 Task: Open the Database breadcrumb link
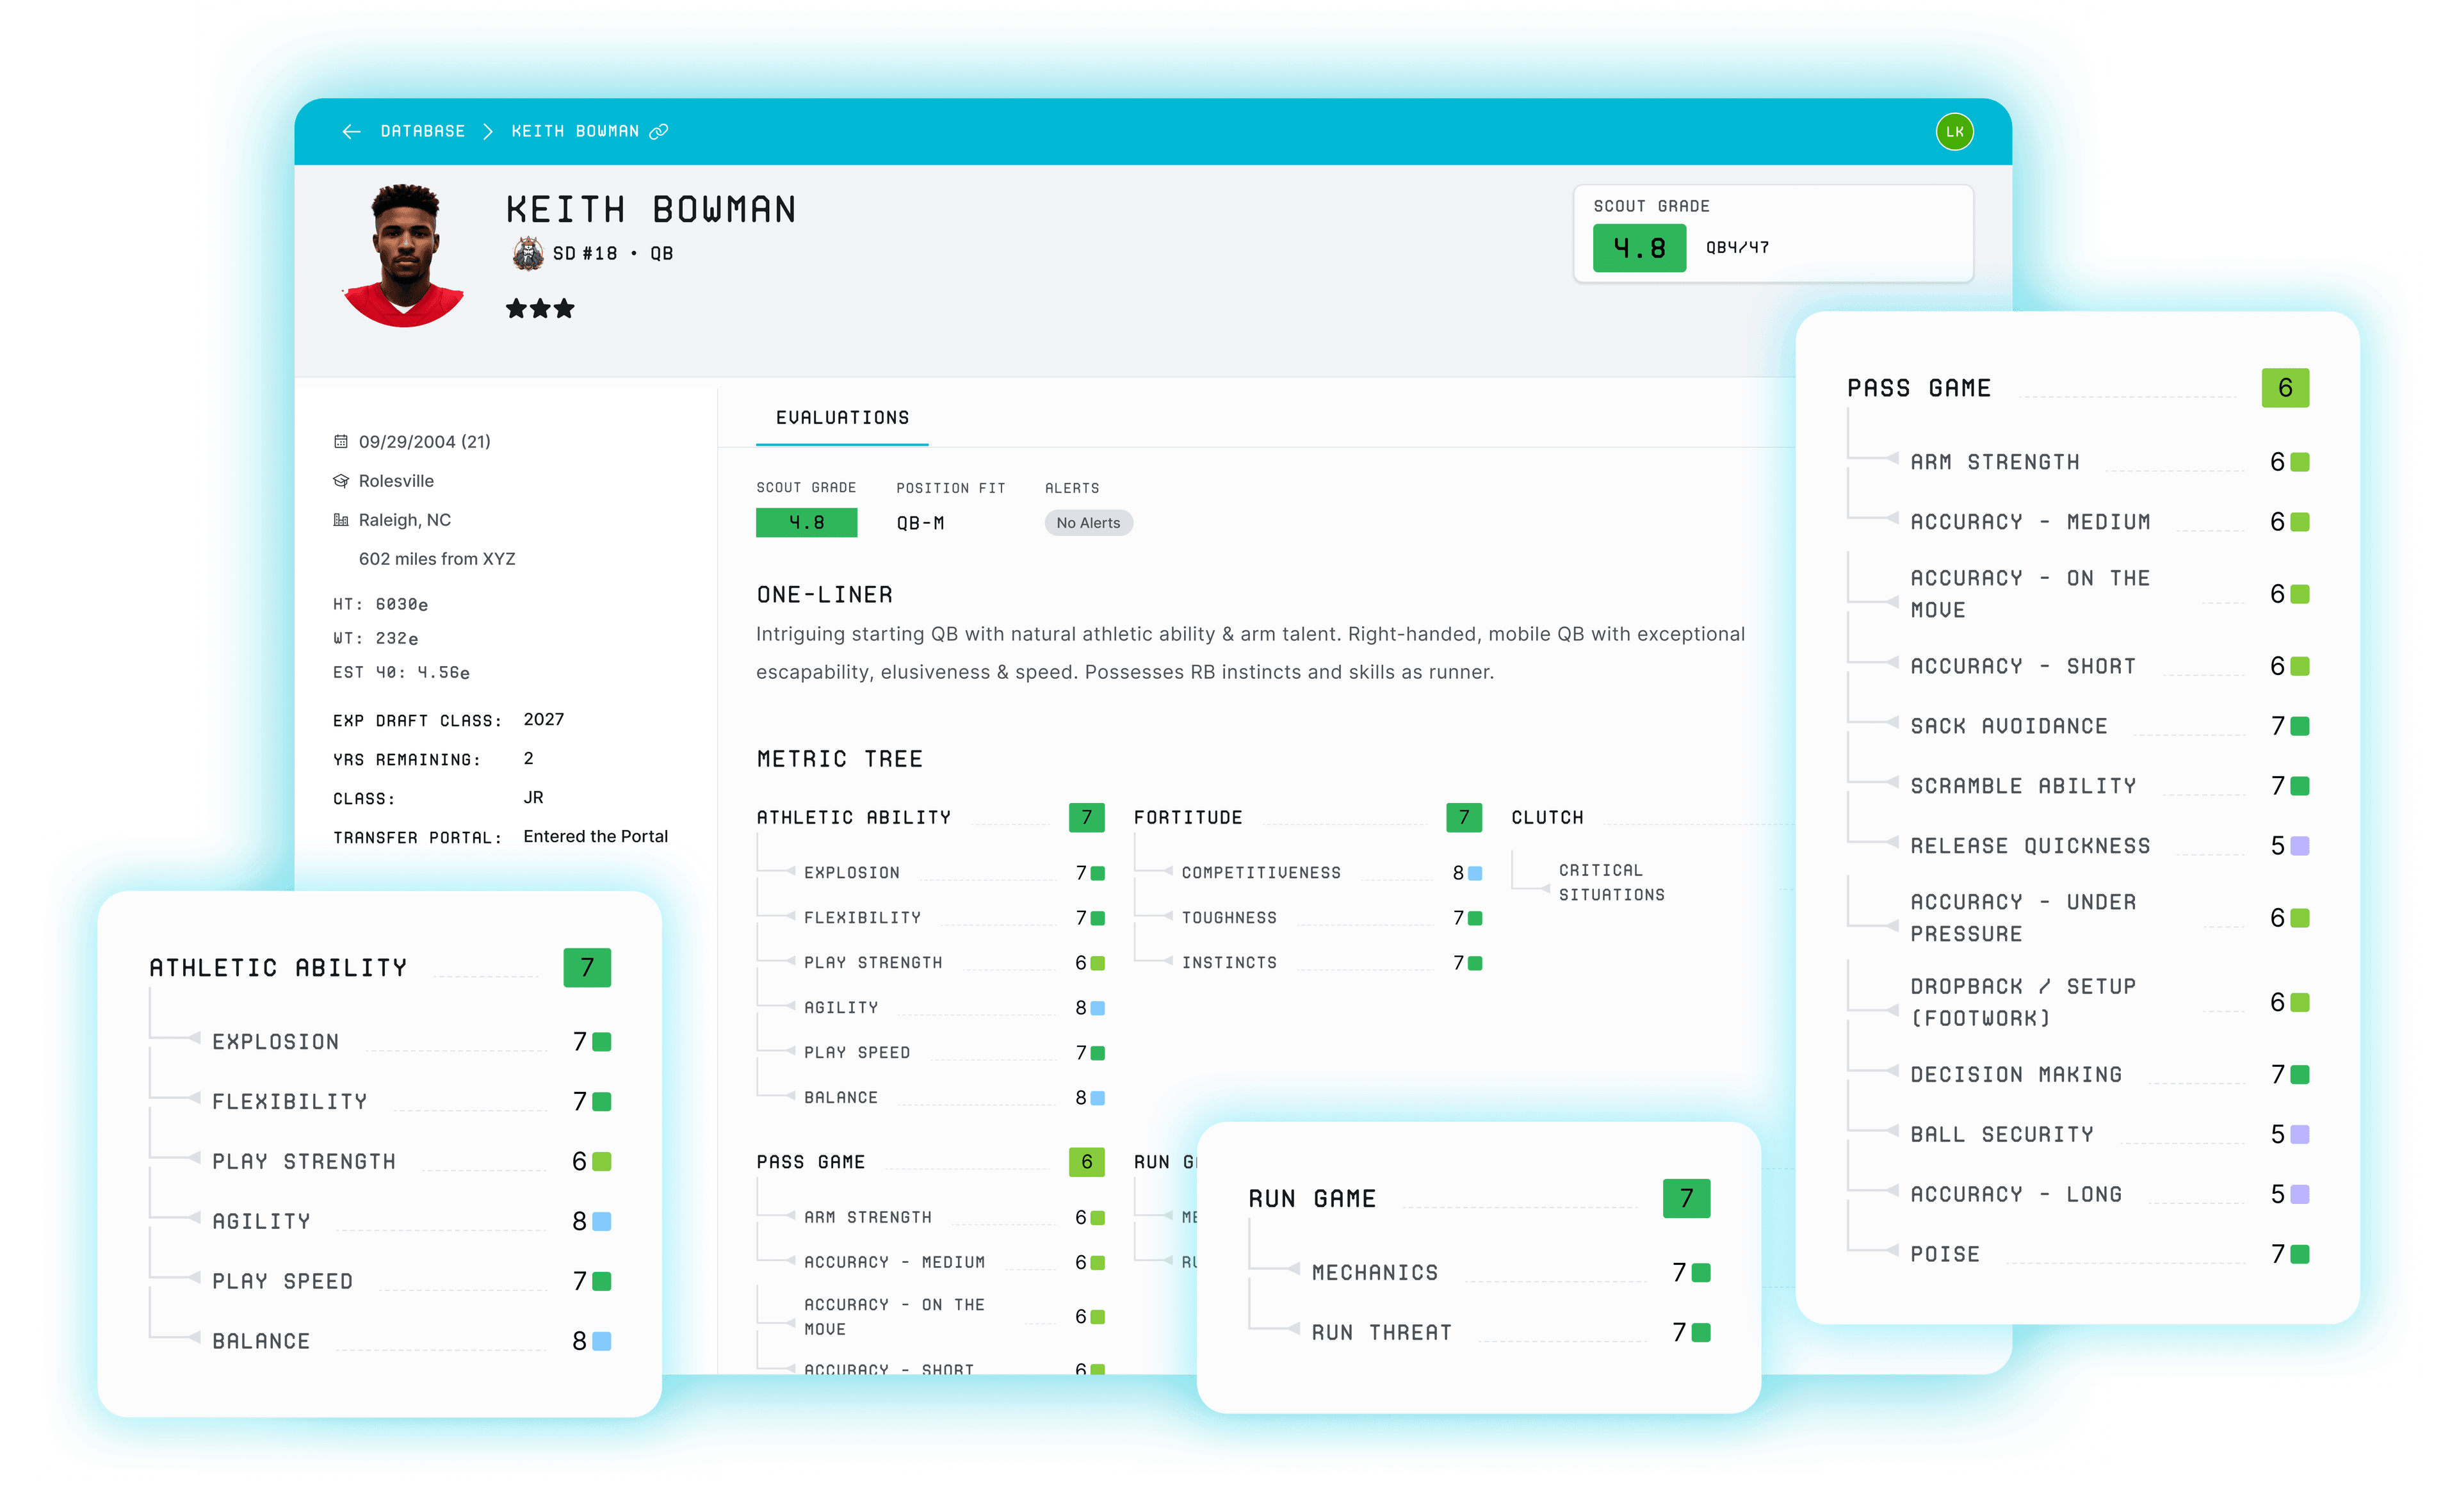(422, 132)
